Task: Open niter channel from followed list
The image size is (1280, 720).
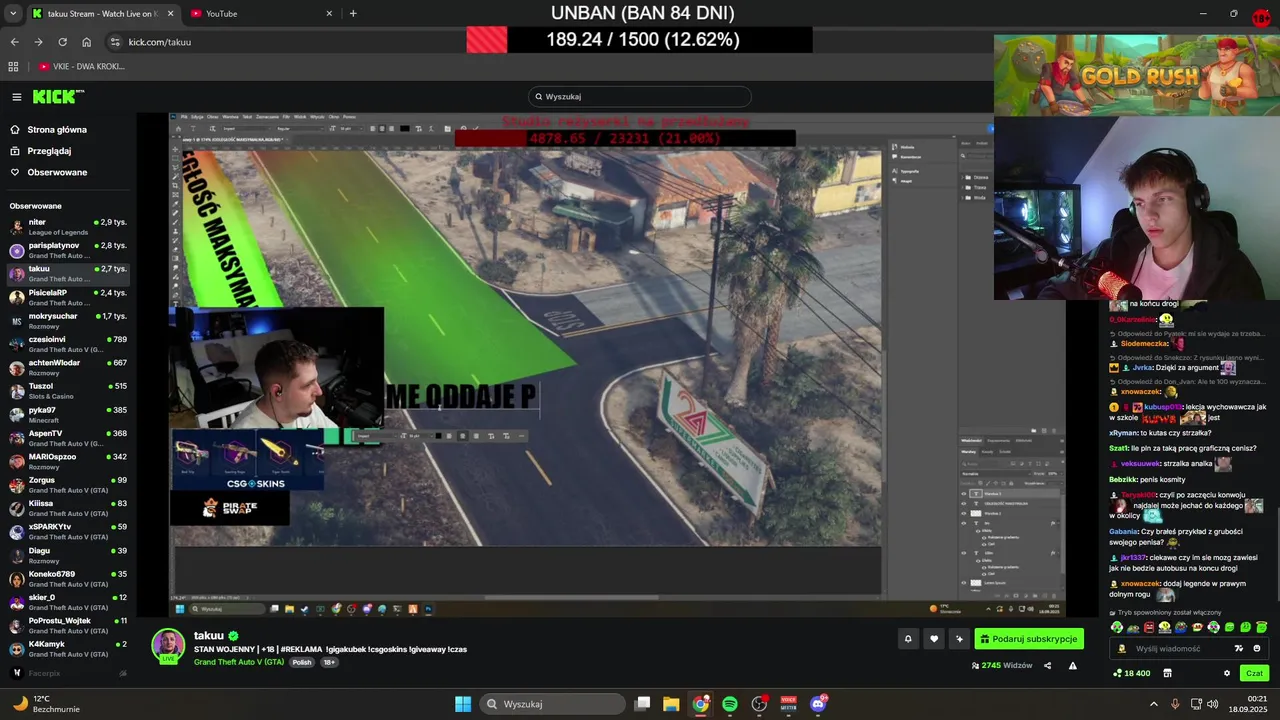Action: 68,226
